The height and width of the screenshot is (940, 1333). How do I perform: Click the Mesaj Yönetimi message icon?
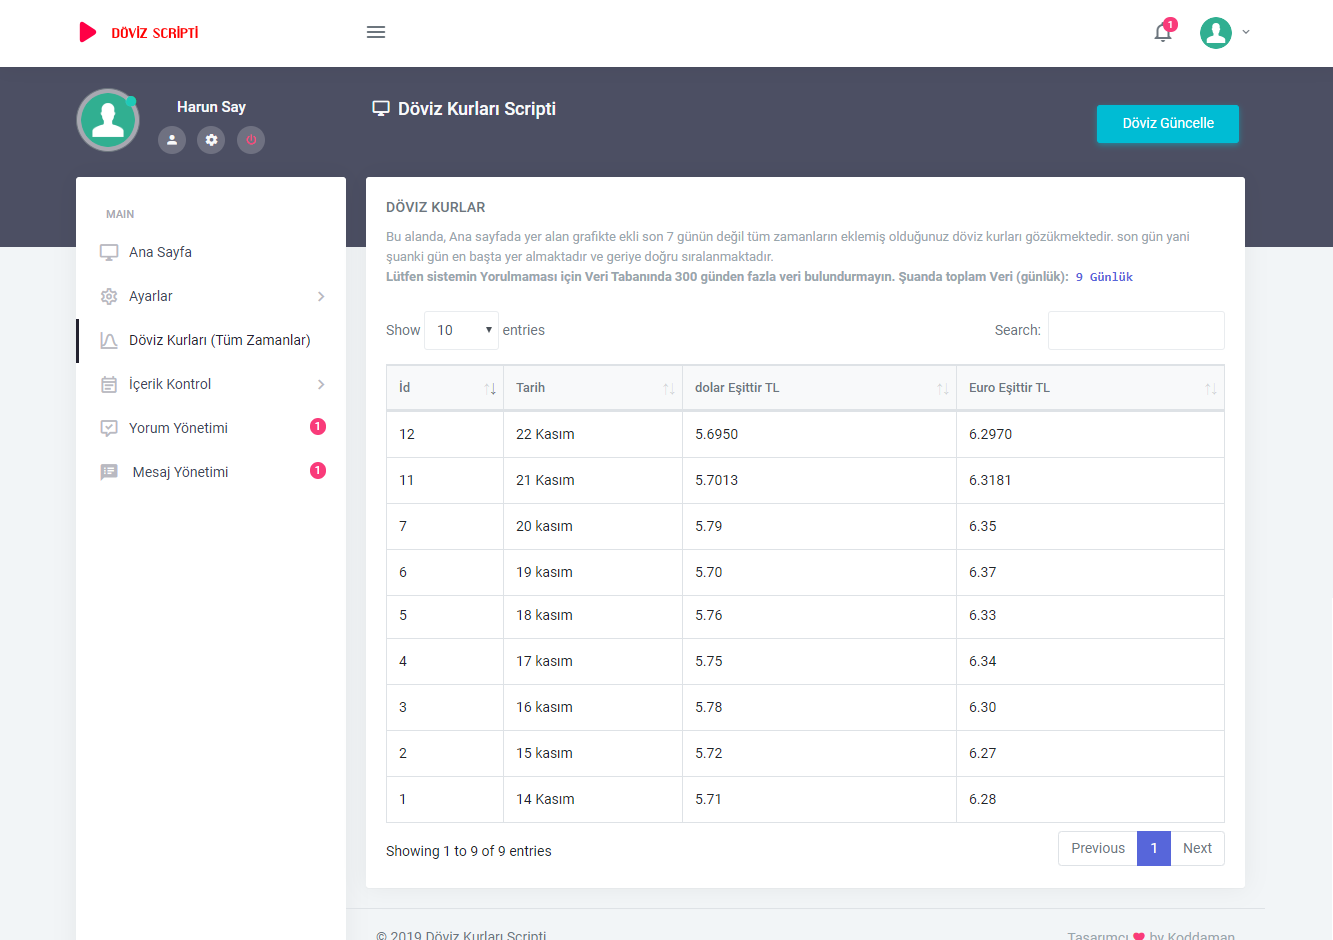(109, 472)
